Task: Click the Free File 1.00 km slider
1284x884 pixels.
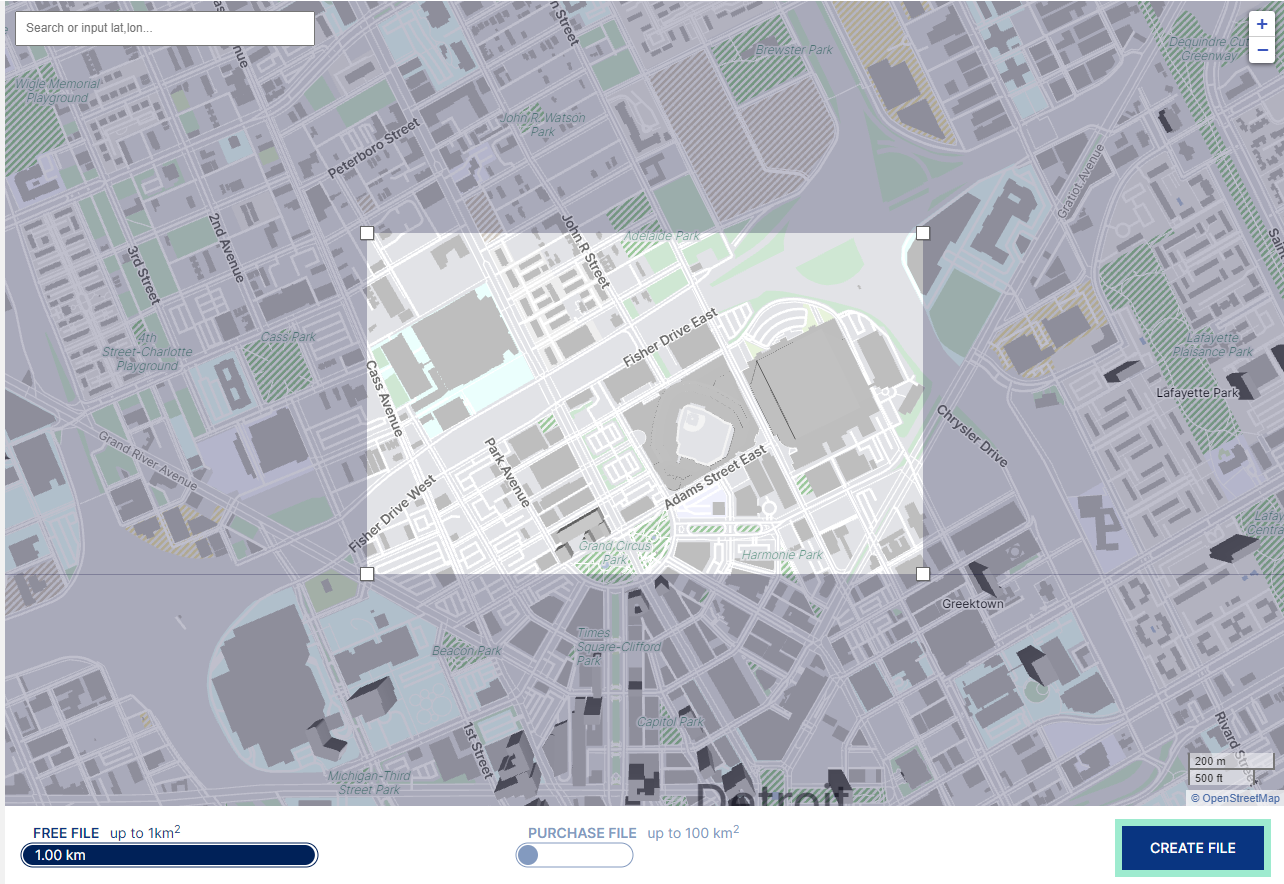Action: 169,855
